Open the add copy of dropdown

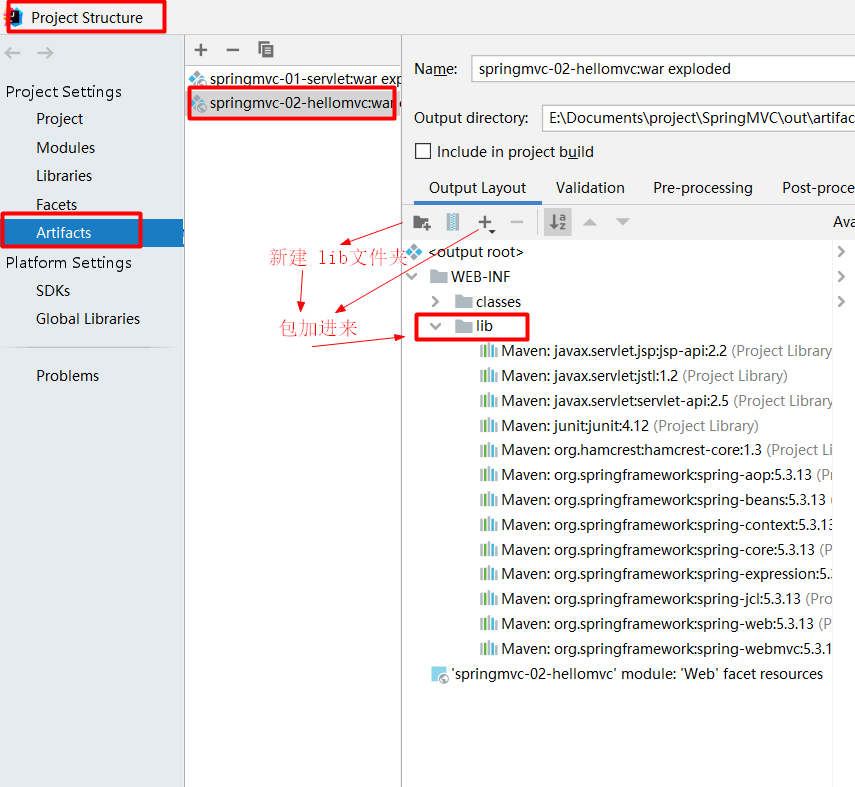pyautogui.click(x=486, y=223)
